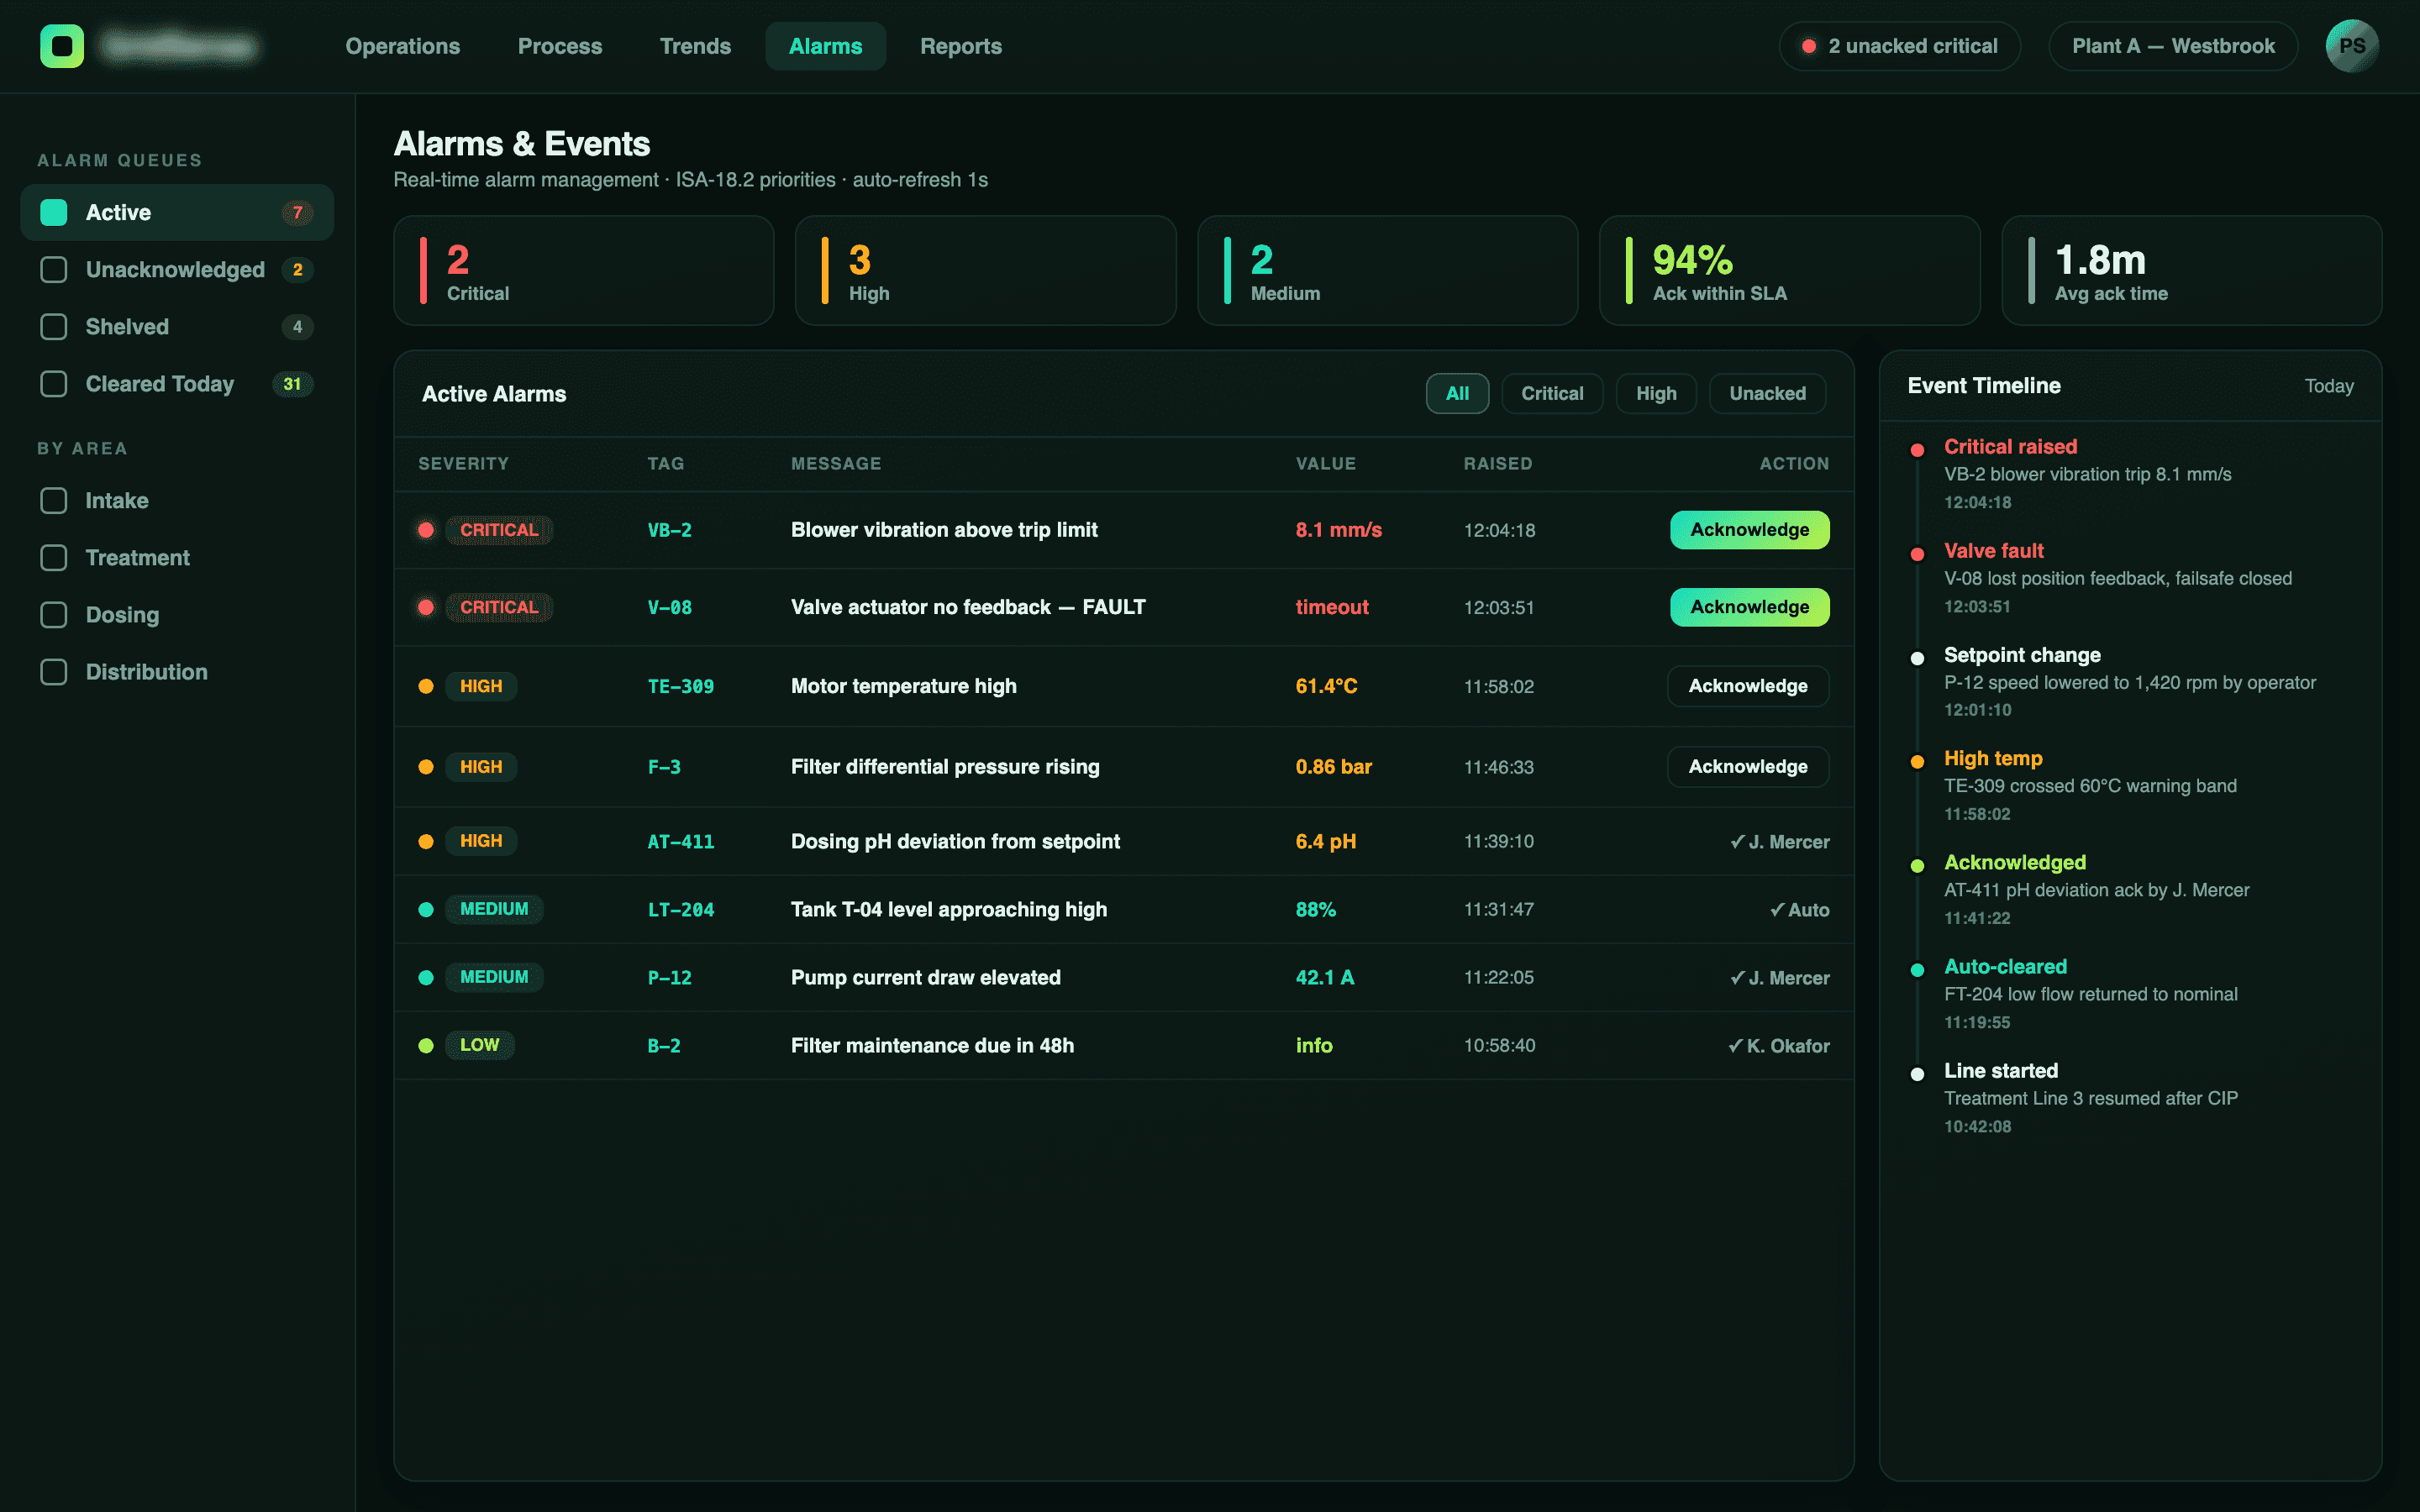Go to the Operations tab
Viewport: 2420px width, 1512px height.
point(403,46)
